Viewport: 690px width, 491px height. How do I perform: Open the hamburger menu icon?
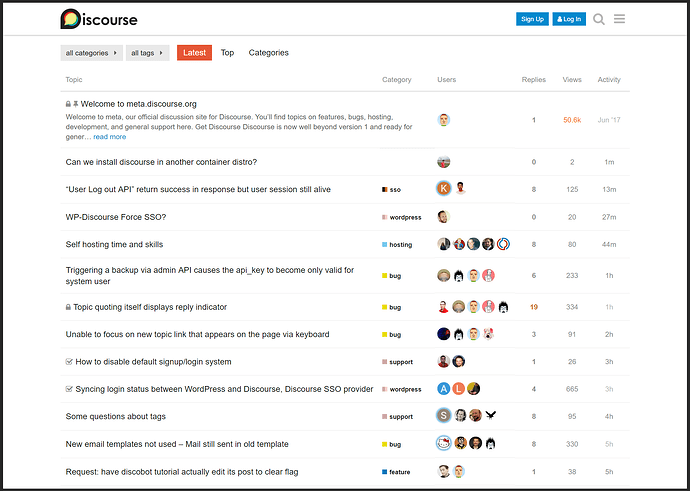[x=619, y=19]
